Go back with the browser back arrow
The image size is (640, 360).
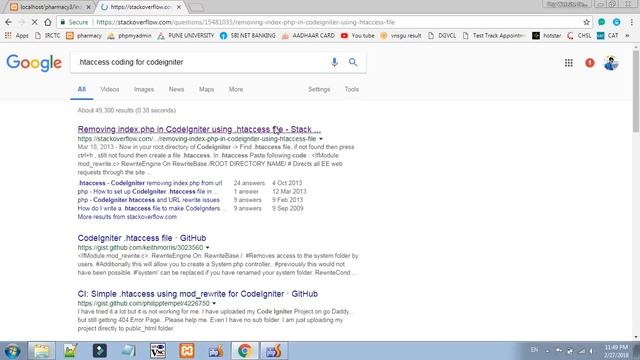click(x=9, y=22)
